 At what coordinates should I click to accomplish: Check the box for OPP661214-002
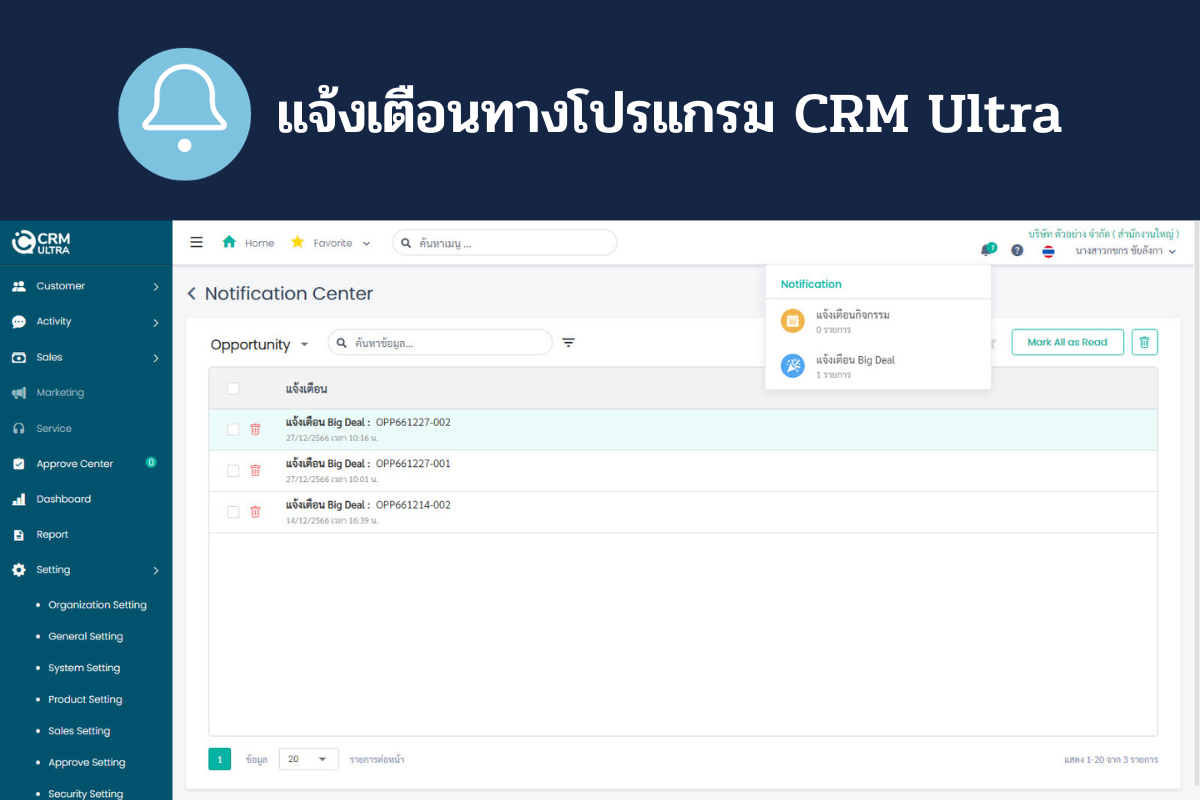(x=233, y=512)
